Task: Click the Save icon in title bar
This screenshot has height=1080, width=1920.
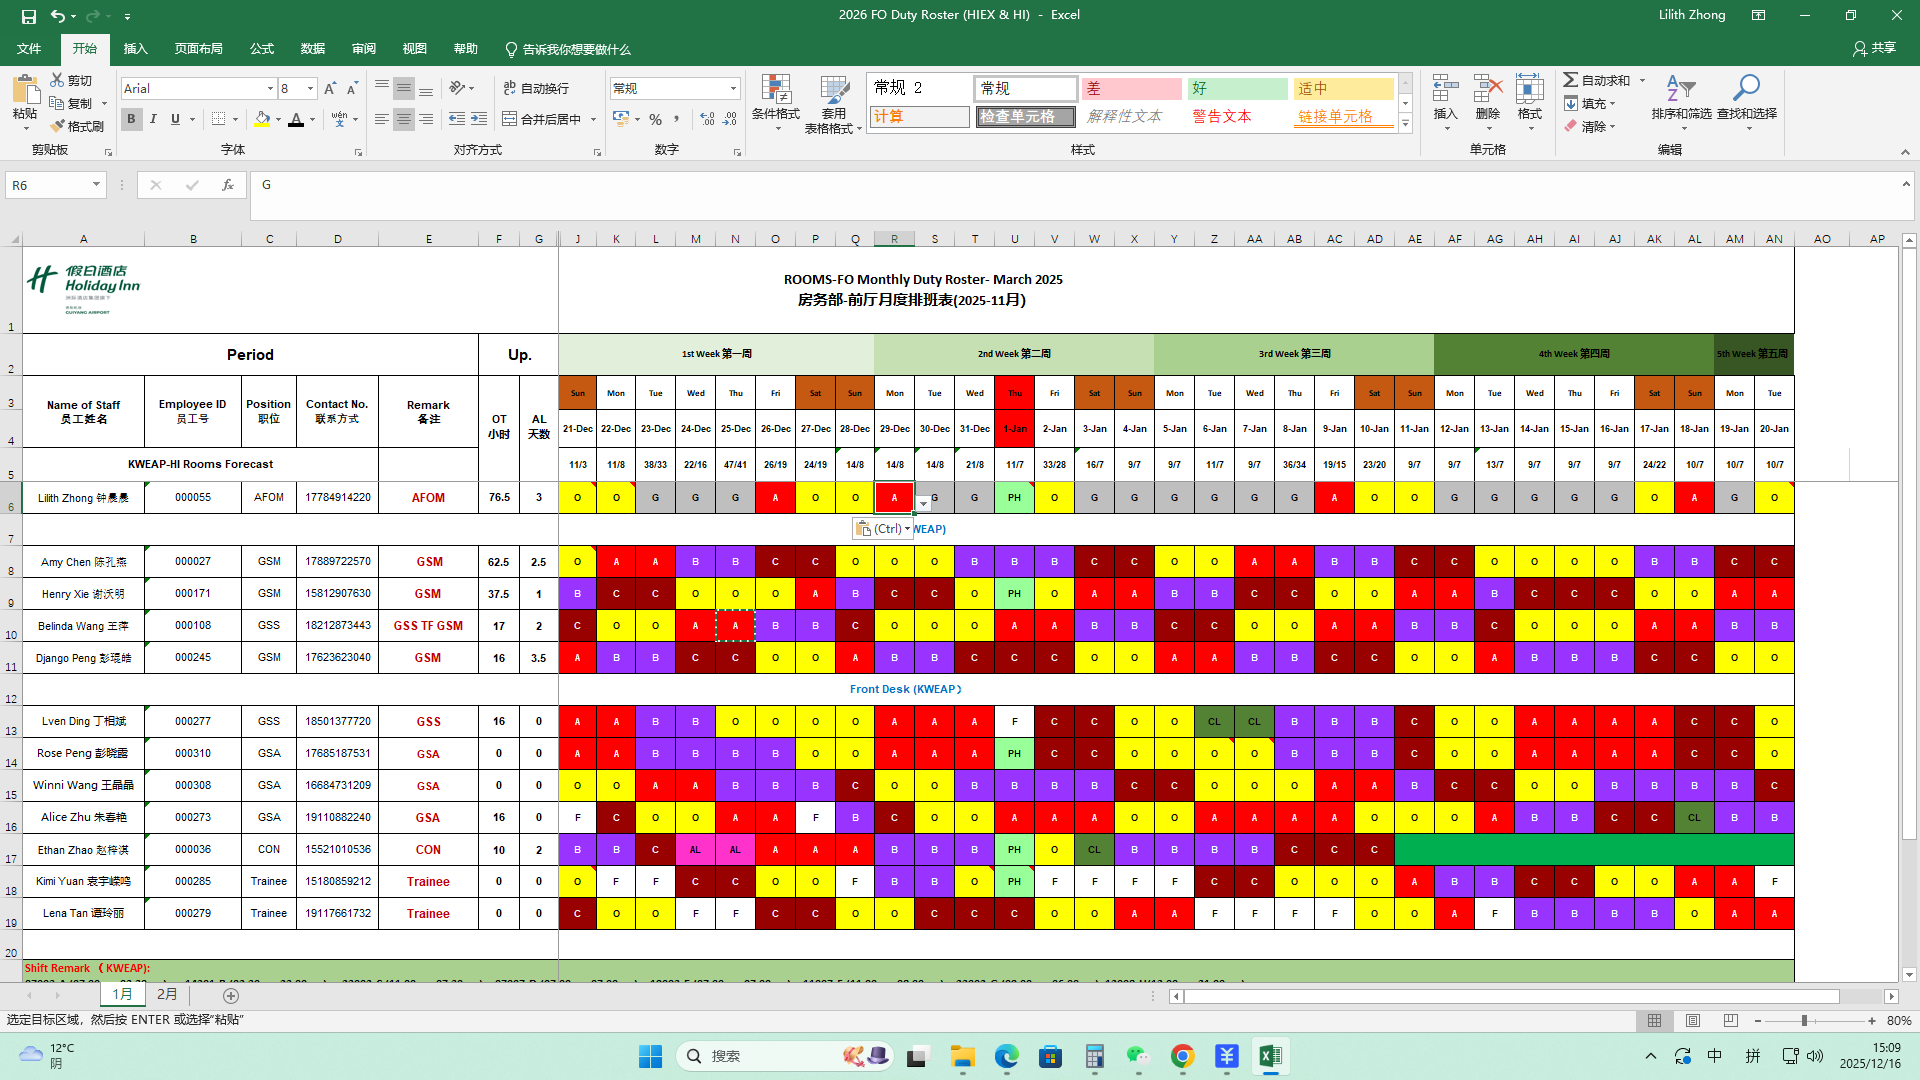Action: pyautogui.click(x=29, y=16)
